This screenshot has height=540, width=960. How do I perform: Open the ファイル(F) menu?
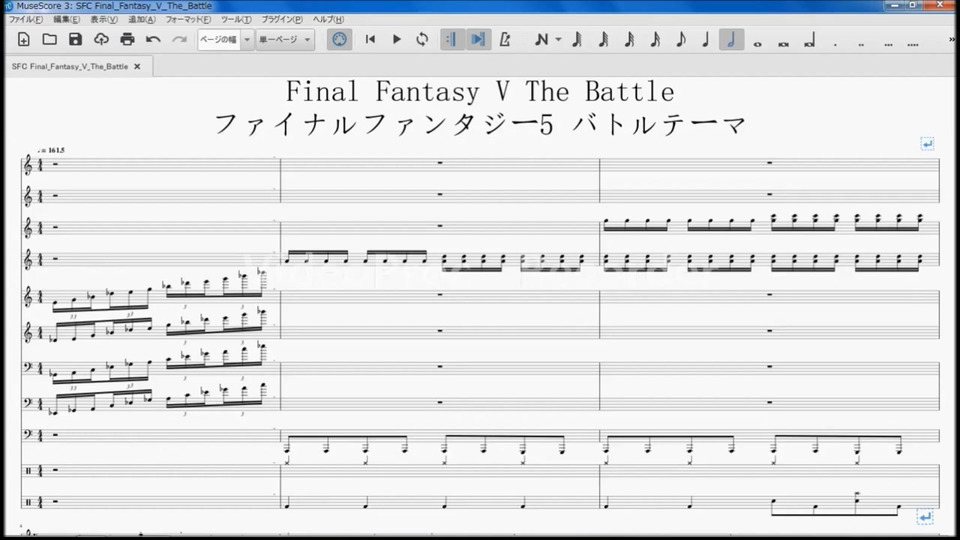[x=25, y=20]
